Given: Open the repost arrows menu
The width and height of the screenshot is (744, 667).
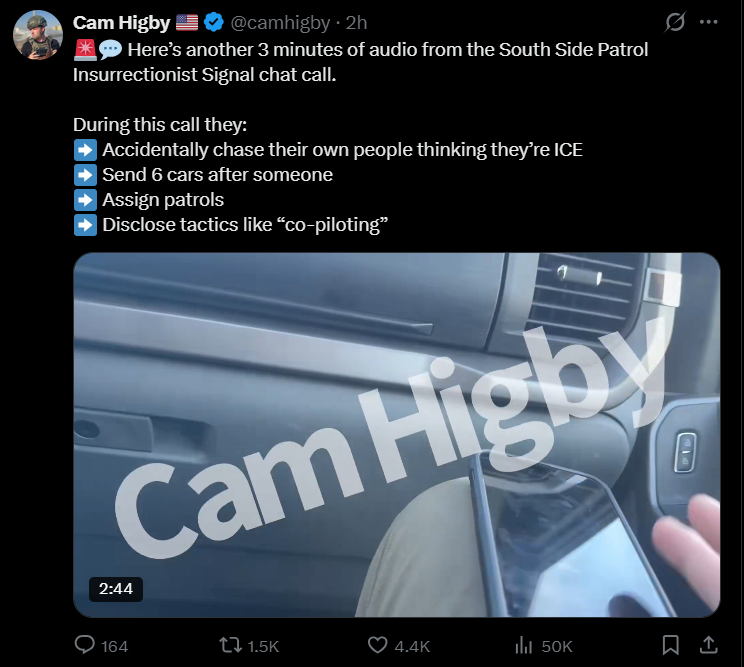Looking at the screenshot, I should click(231, 645).
